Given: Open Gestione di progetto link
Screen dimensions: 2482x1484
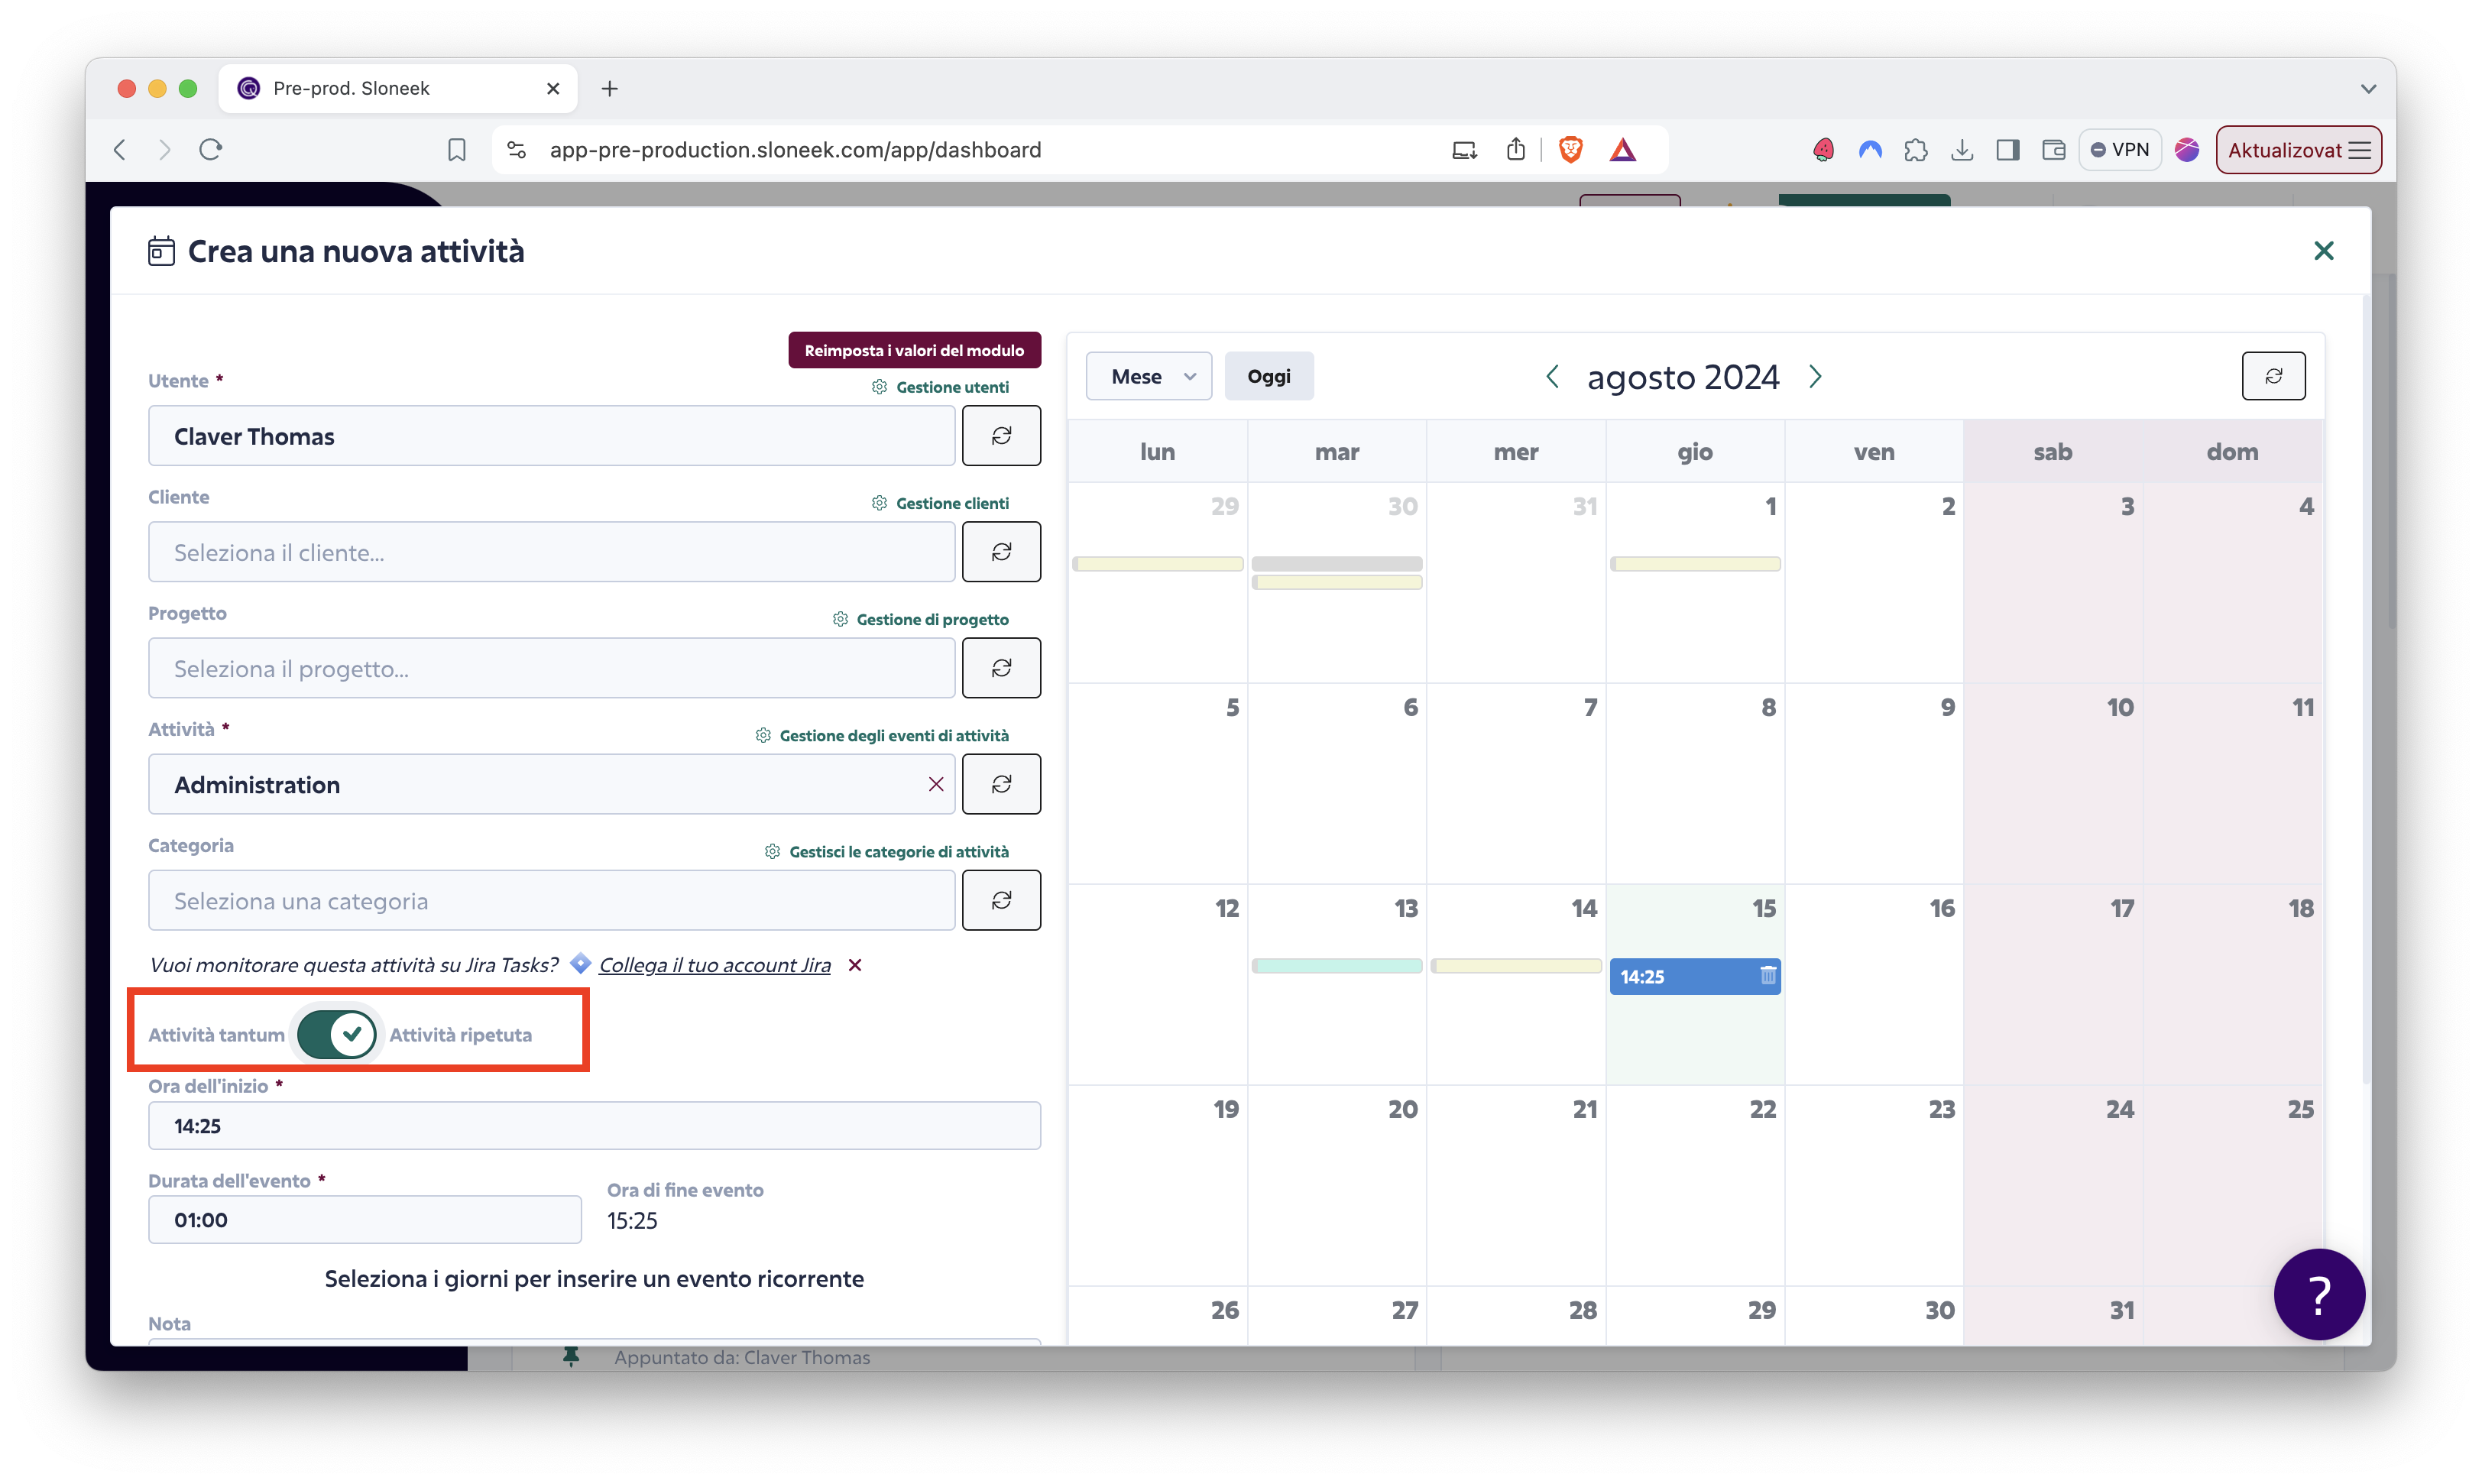Looking at the screenshot, I should (920, 619).
